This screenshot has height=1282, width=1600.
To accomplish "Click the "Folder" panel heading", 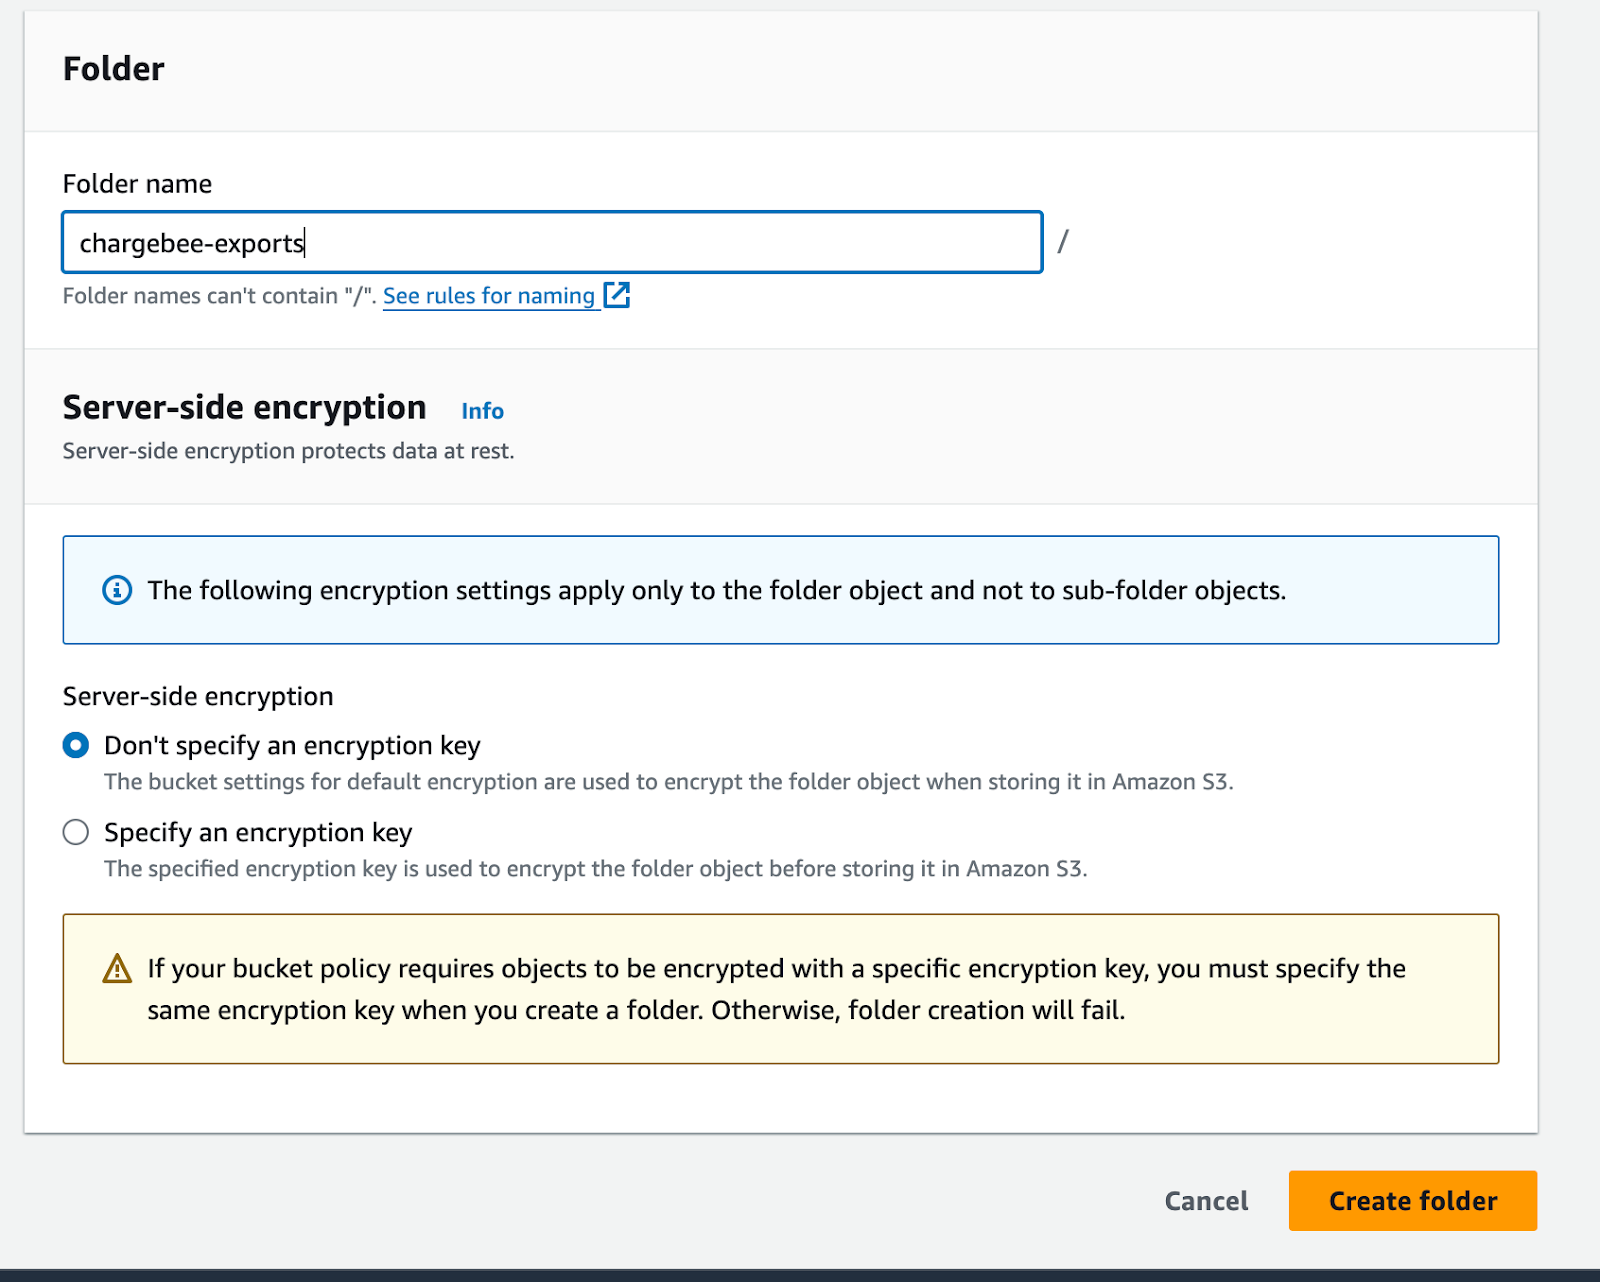I will pyautogui.click(x=114, y=69).
